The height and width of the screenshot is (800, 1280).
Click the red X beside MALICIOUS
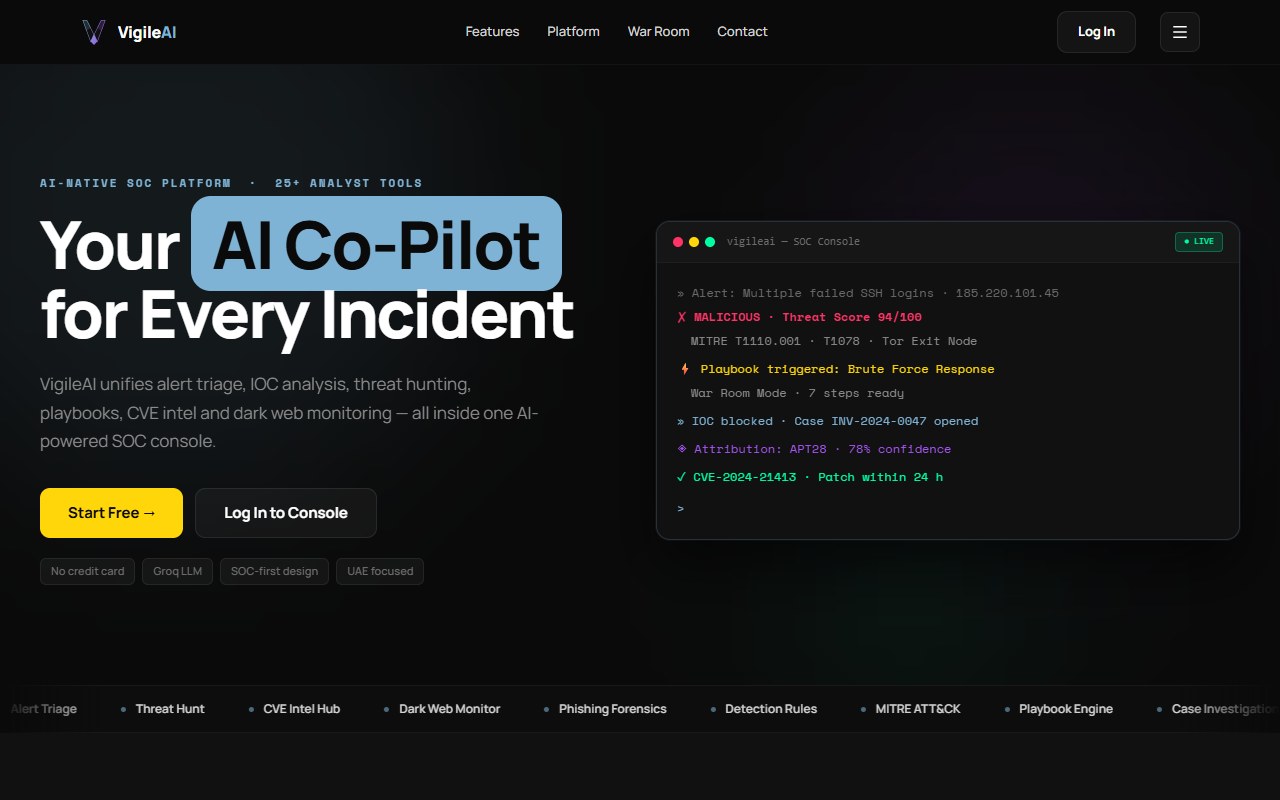pyautogui.click(x=682, y=317)
